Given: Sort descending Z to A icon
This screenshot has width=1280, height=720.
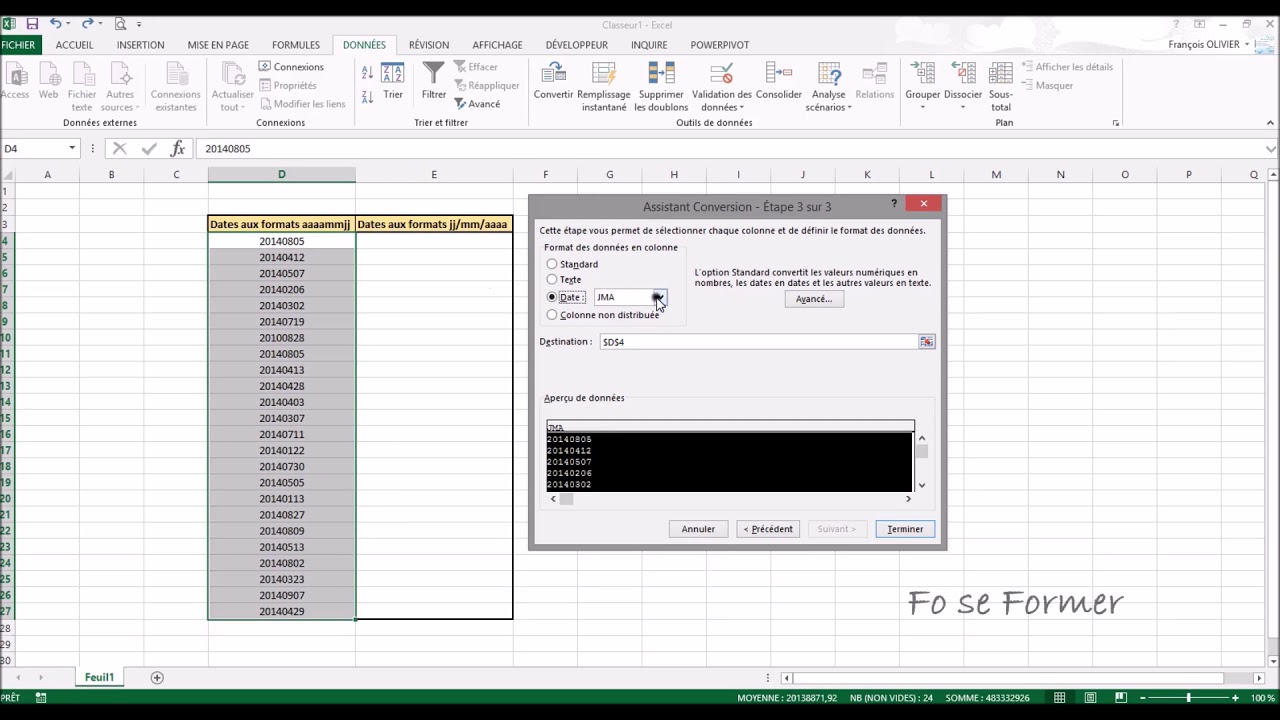Looking at the screenshot, I should pyautogui.click(x=367, y=95).
